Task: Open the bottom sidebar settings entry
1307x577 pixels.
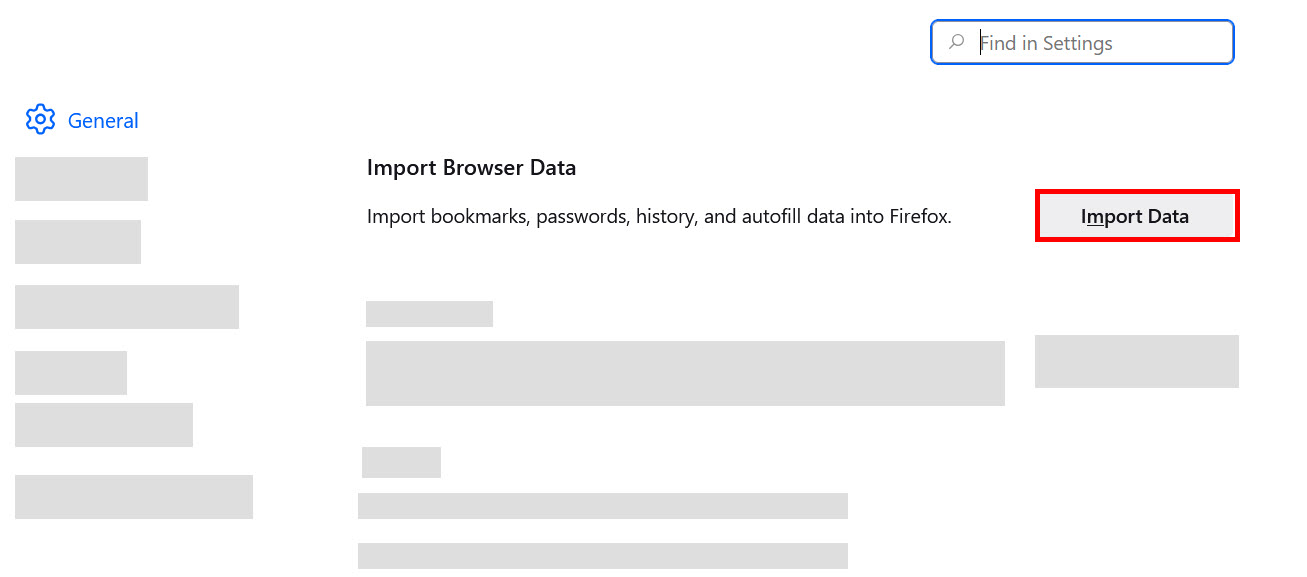Action: coord(133,496)
